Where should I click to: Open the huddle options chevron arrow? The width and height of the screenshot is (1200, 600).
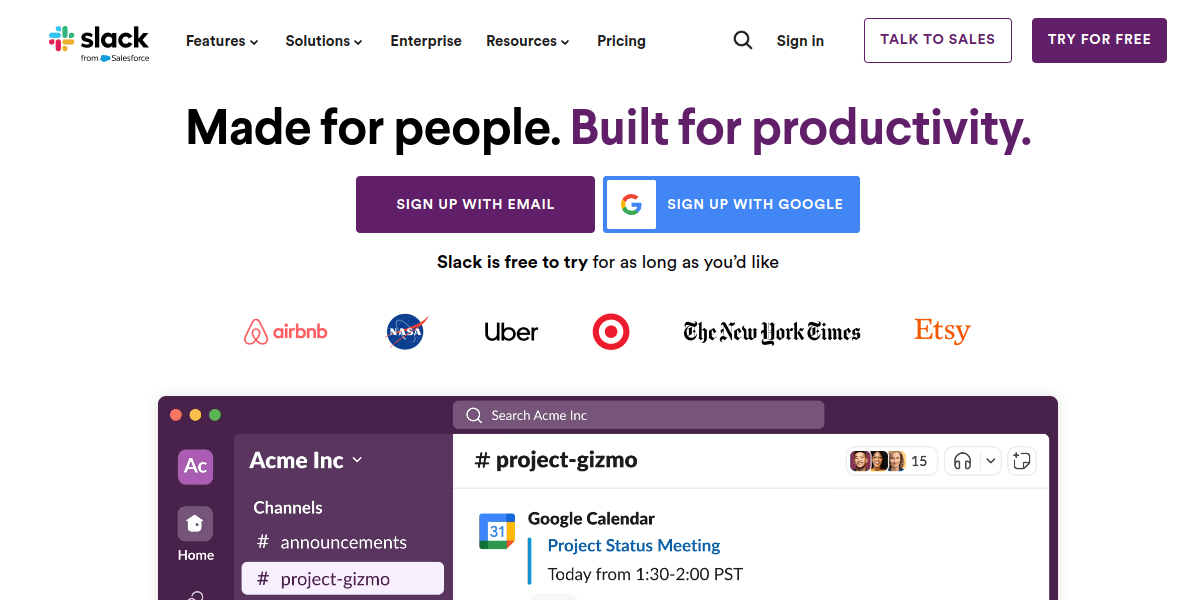point(990,461)
